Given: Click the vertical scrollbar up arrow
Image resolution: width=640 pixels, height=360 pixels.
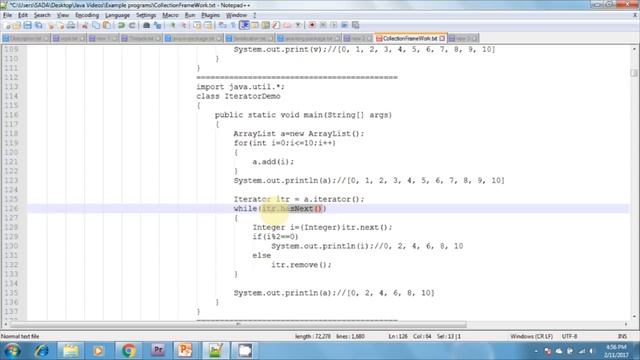Looking at the screenshot, I should point(634,49).
